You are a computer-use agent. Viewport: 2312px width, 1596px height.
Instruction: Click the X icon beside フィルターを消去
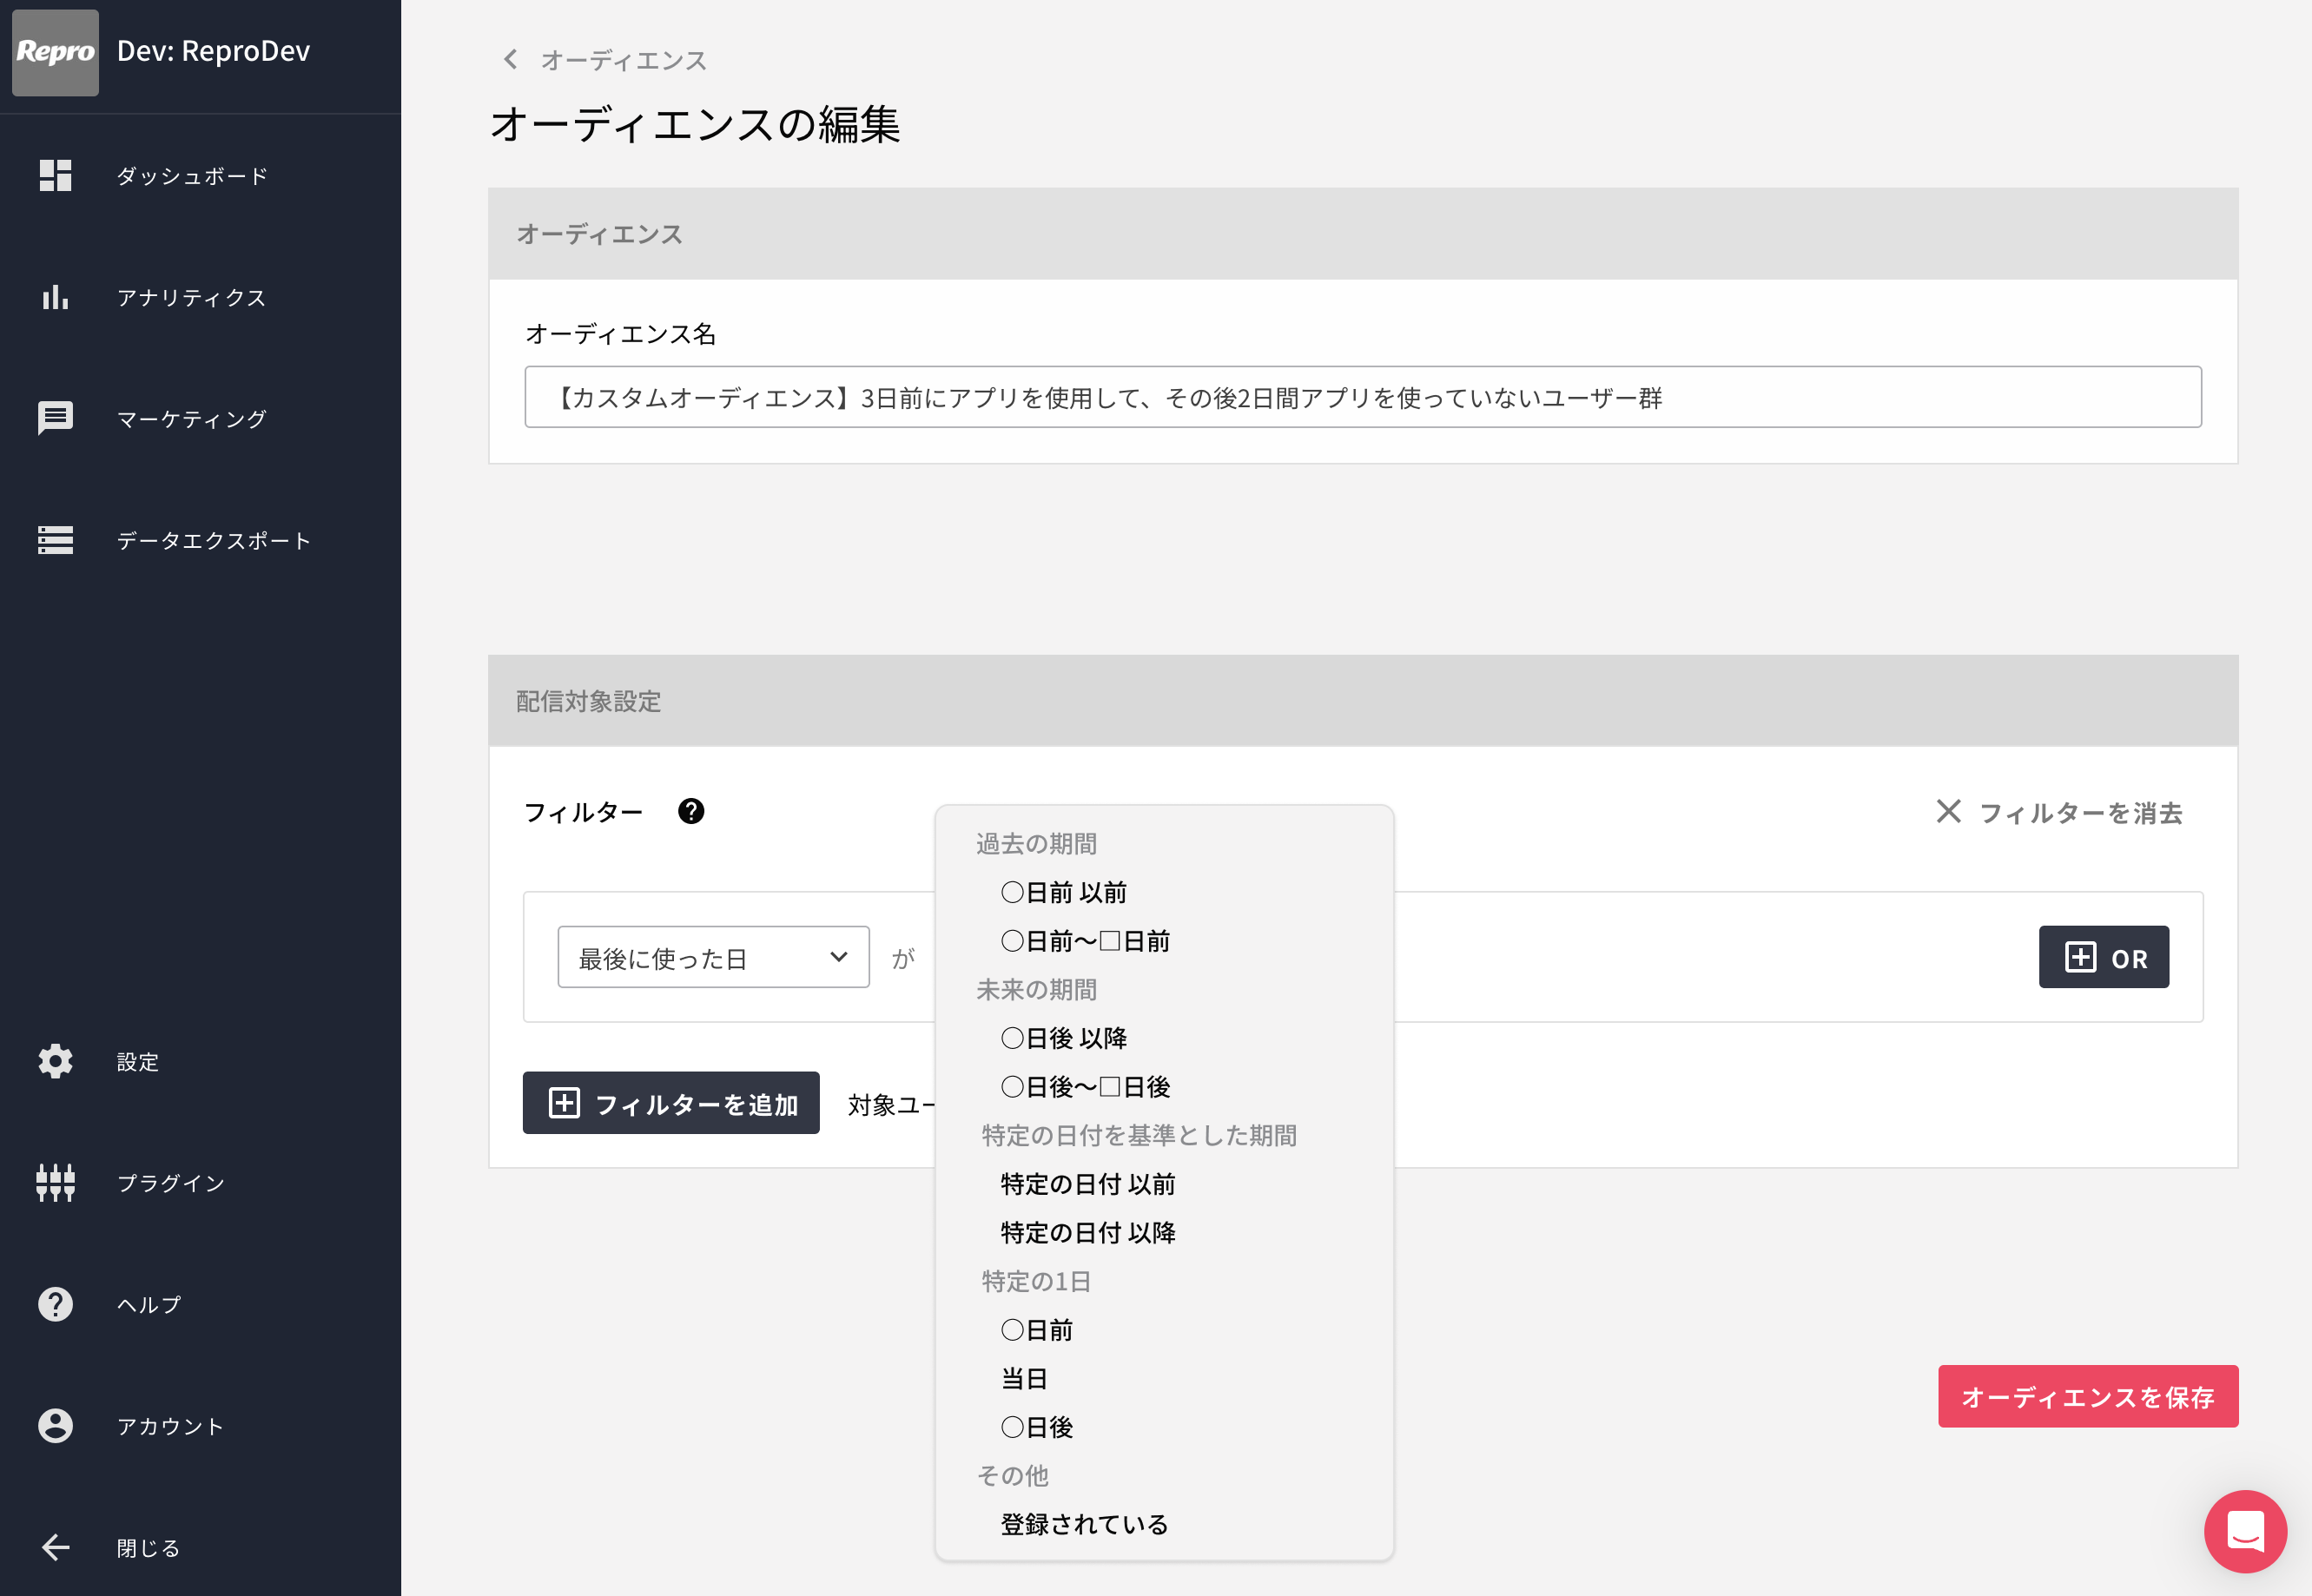[x=1948, y=811]
